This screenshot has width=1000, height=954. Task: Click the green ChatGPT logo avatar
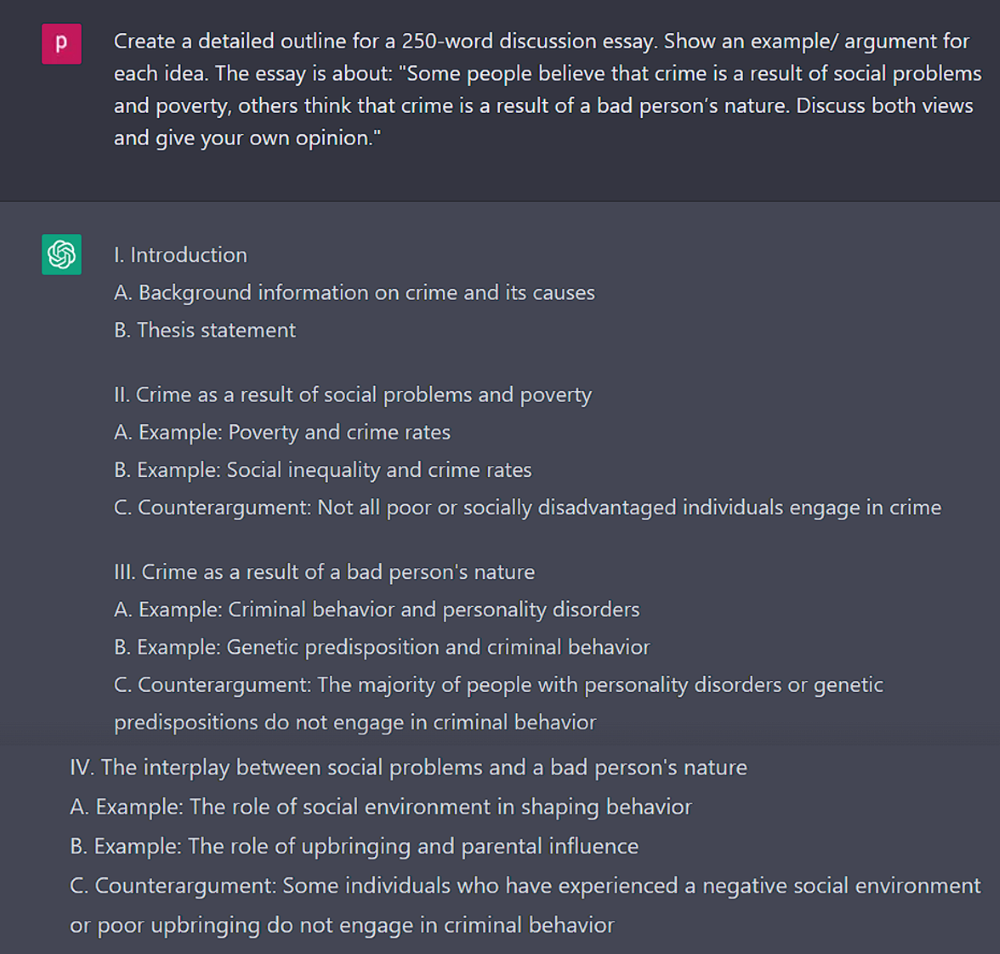(x=61, y=254)
